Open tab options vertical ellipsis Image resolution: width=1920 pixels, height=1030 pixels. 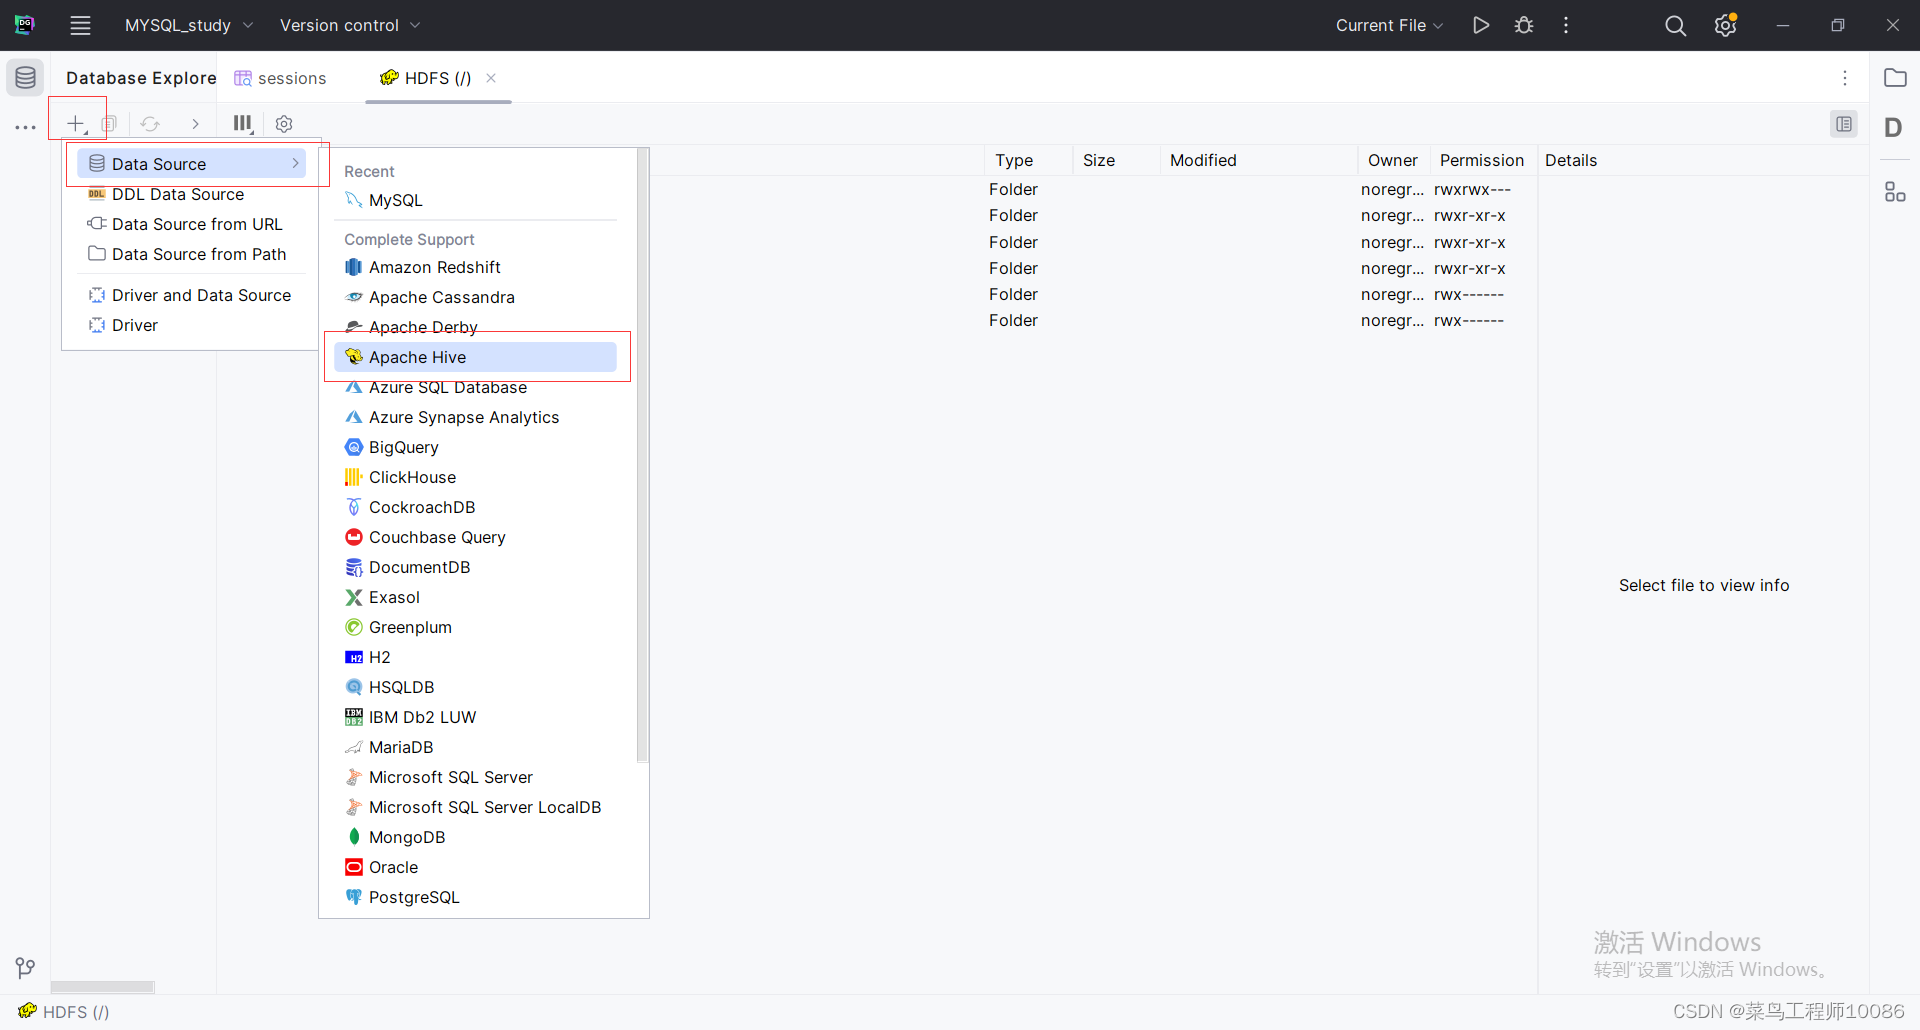point(1845,78)
